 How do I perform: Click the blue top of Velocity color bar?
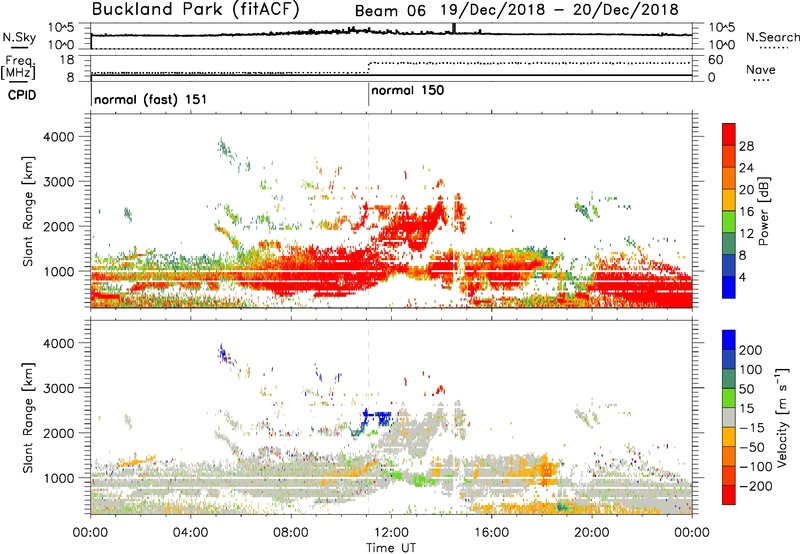(x=729, y=340)
